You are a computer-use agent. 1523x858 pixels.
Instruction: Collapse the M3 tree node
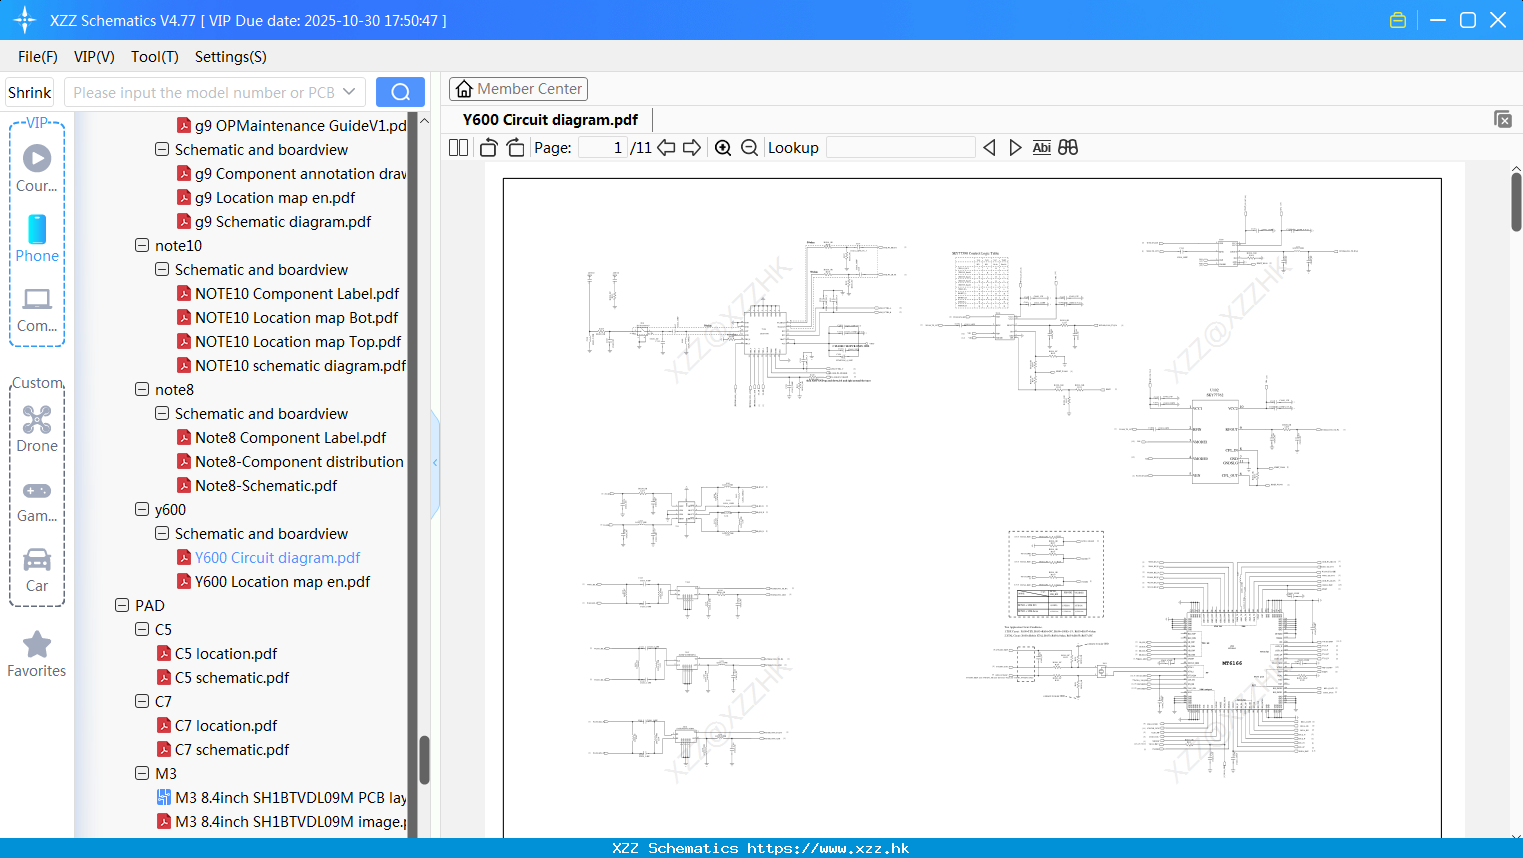coord(142,773)
